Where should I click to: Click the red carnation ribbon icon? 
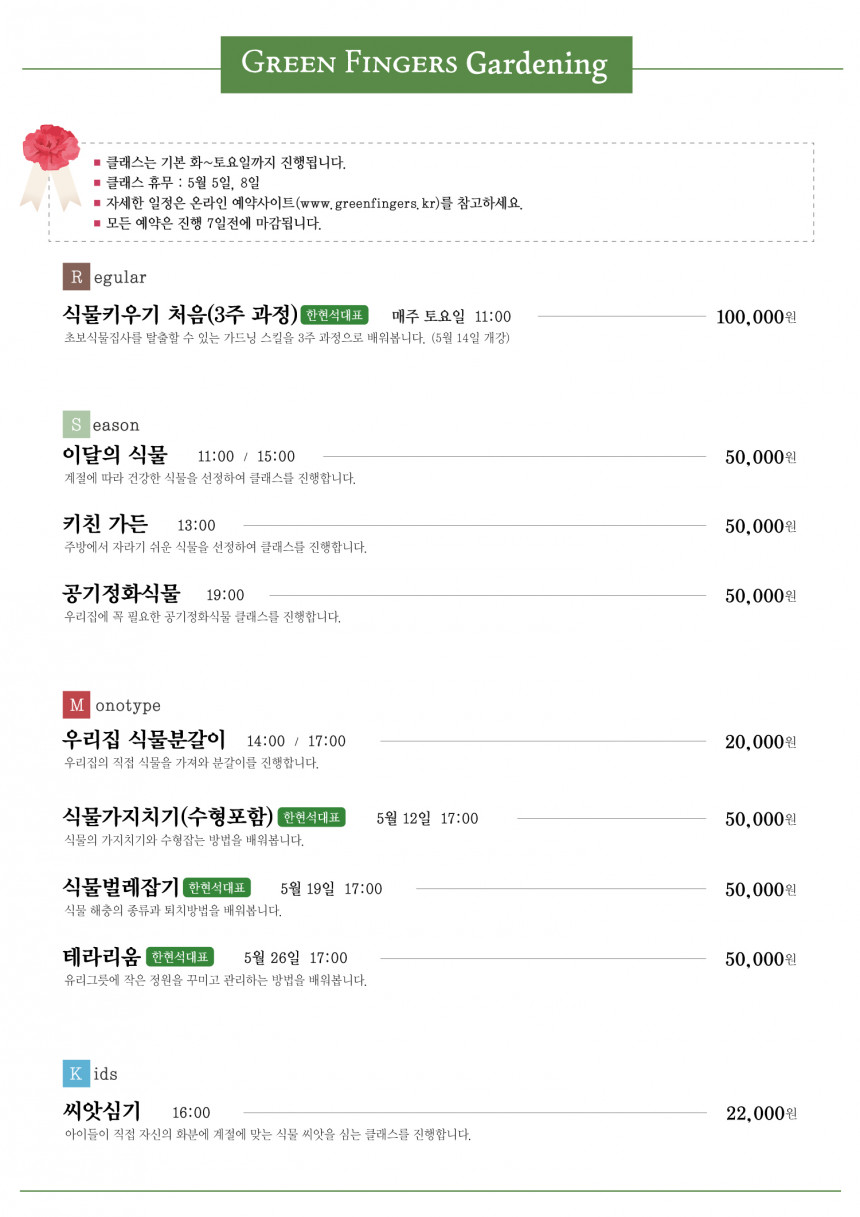(50, 166)
